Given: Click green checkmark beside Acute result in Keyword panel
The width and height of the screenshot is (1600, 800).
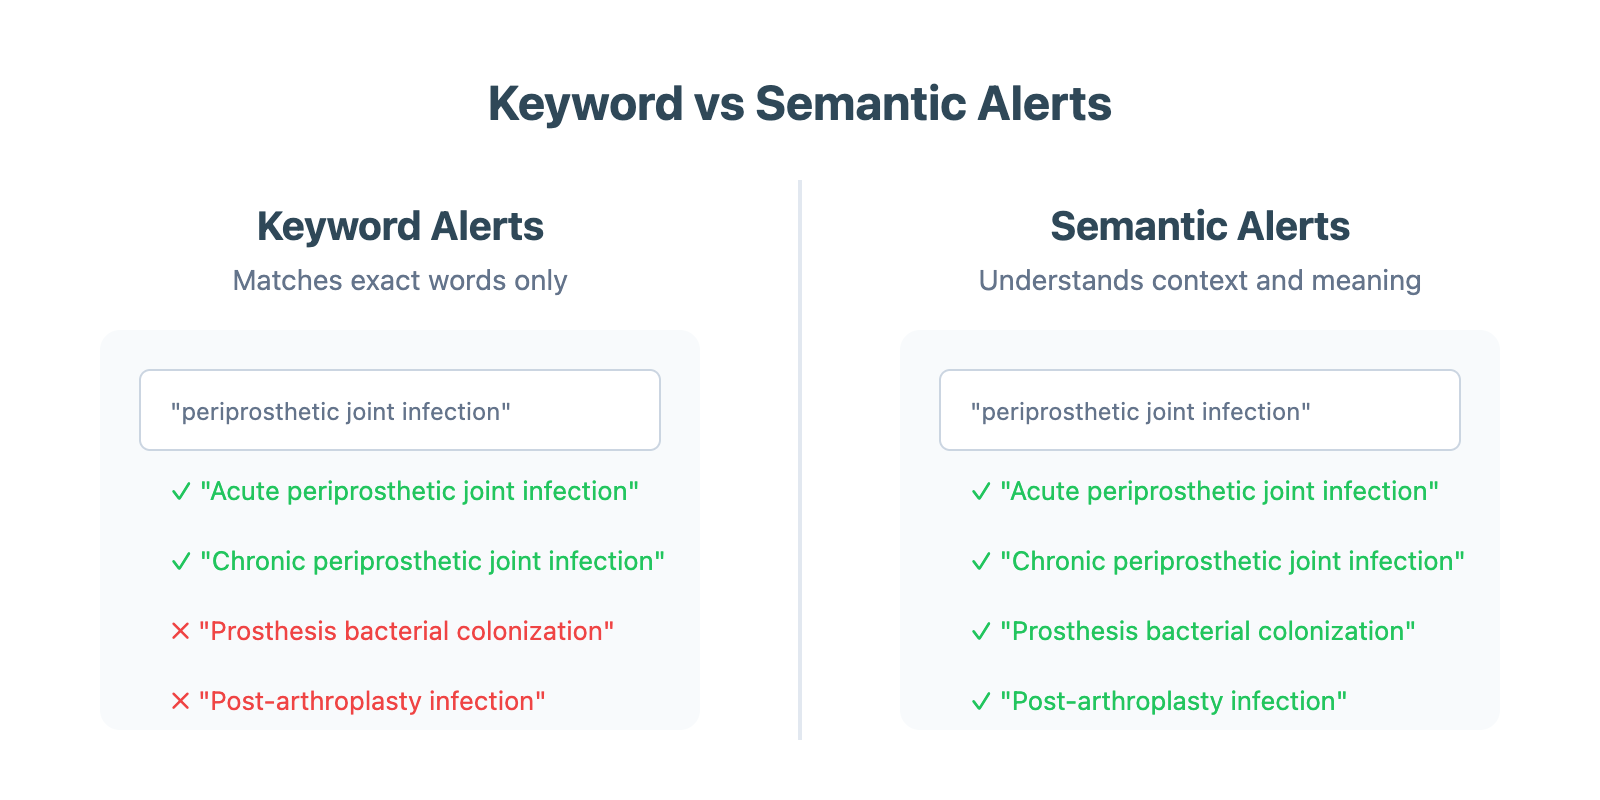Looking at the screenshot, I should 181,491.
